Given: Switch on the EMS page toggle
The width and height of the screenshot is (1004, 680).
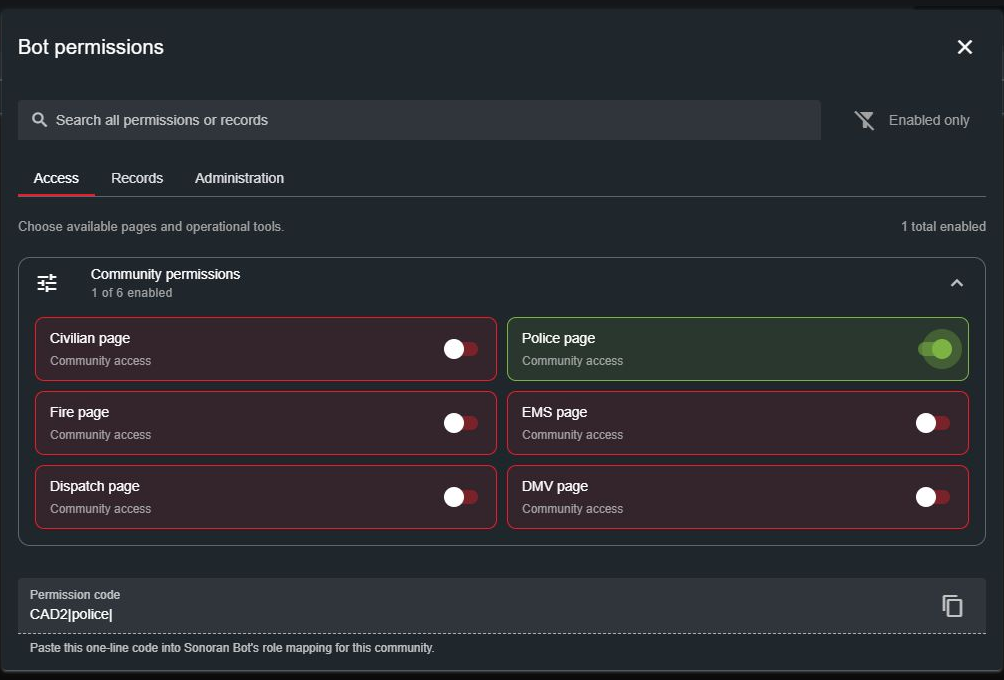Looking at the screenshot, I should point(933,423).
